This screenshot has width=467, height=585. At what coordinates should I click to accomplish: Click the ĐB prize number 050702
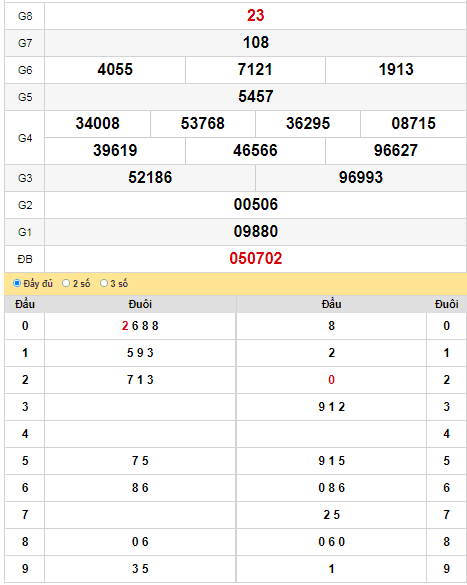tap(256, 259)
